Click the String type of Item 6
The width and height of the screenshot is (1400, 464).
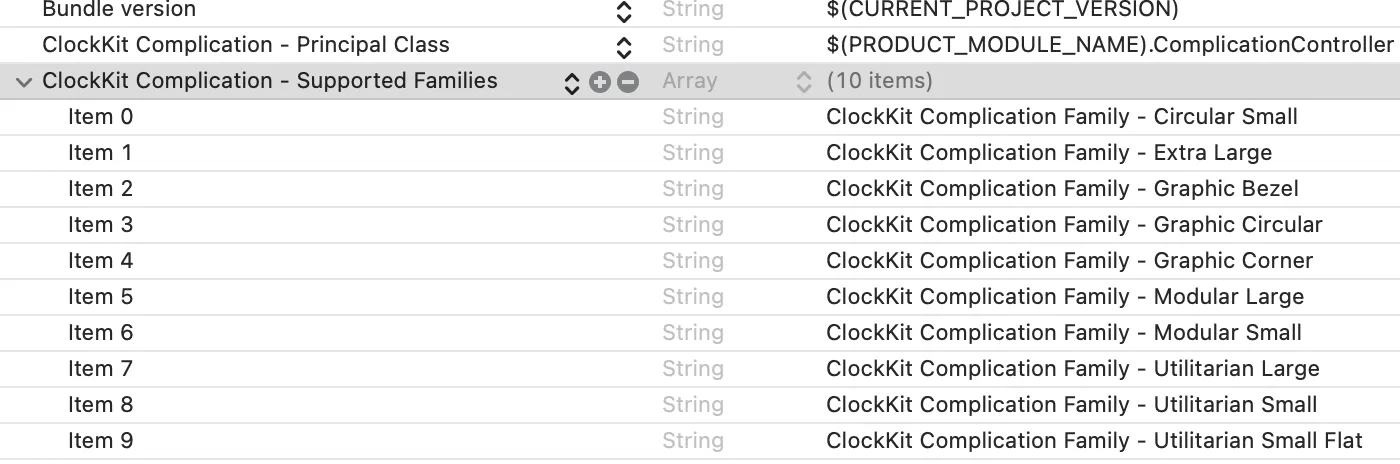(692, 333)
